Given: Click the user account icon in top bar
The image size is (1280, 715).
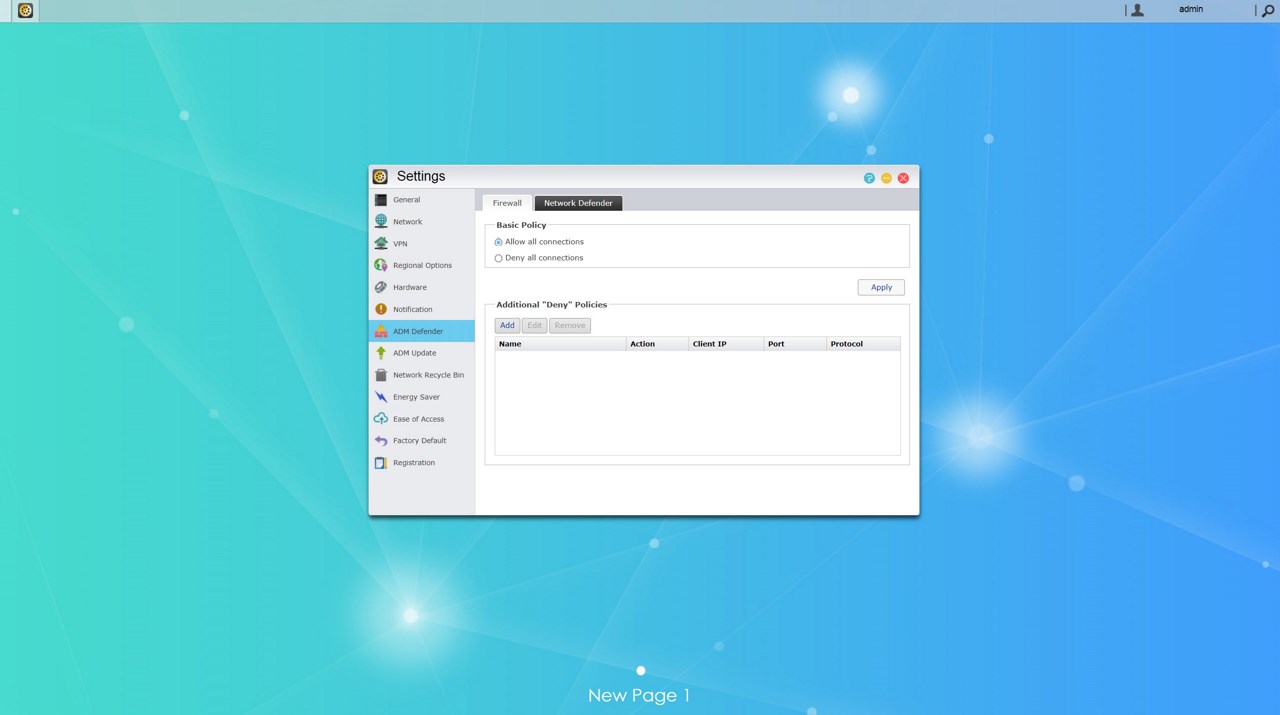Looking at the screenshot, I should [x=1137, y=10].
